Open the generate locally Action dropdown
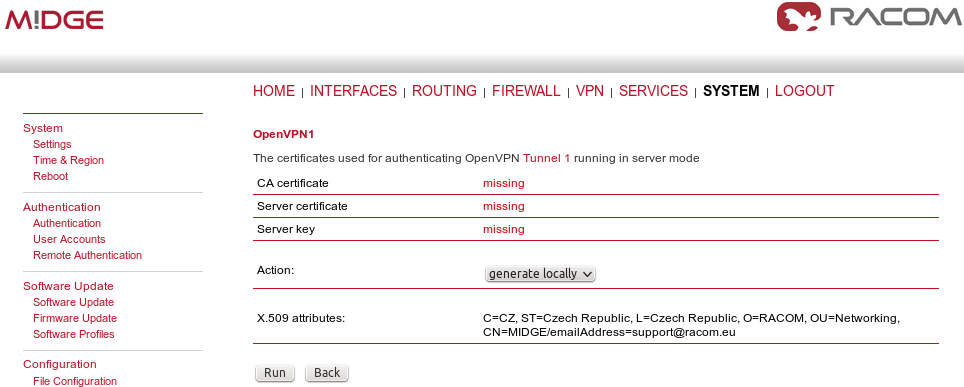Image resolution: width=964 pixels, height=387 pixels. (540, 274)
